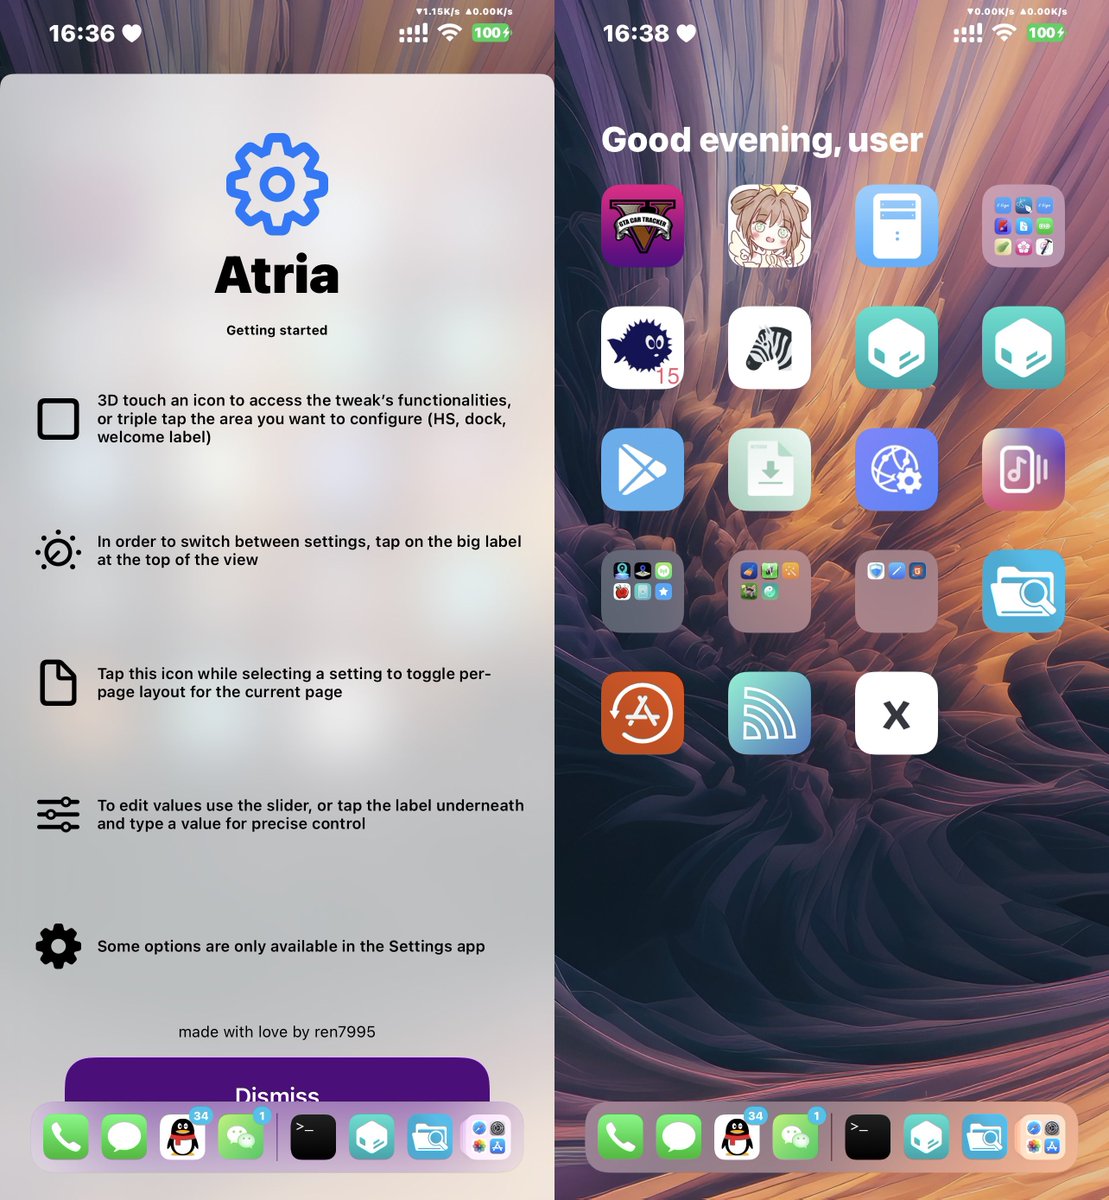Viewport: 1109px width, 1200px height.
Task: Tap the 16:36 clock in the status bar
Action: [x=82, y=33]
